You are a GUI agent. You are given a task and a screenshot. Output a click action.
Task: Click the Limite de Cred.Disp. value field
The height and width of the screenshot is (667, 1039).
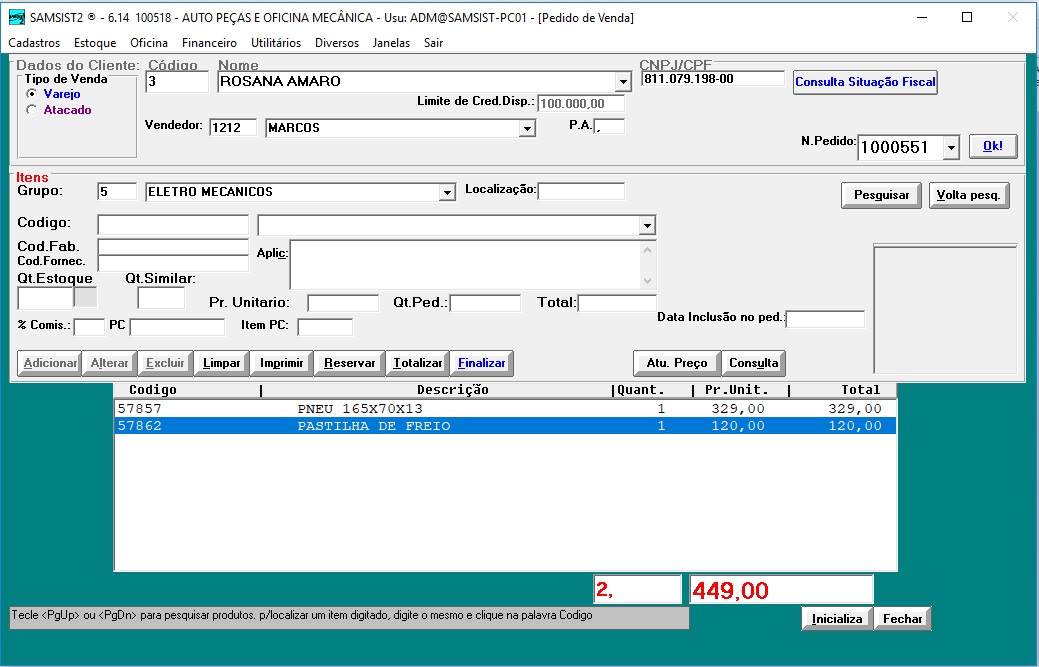(581, 103)
